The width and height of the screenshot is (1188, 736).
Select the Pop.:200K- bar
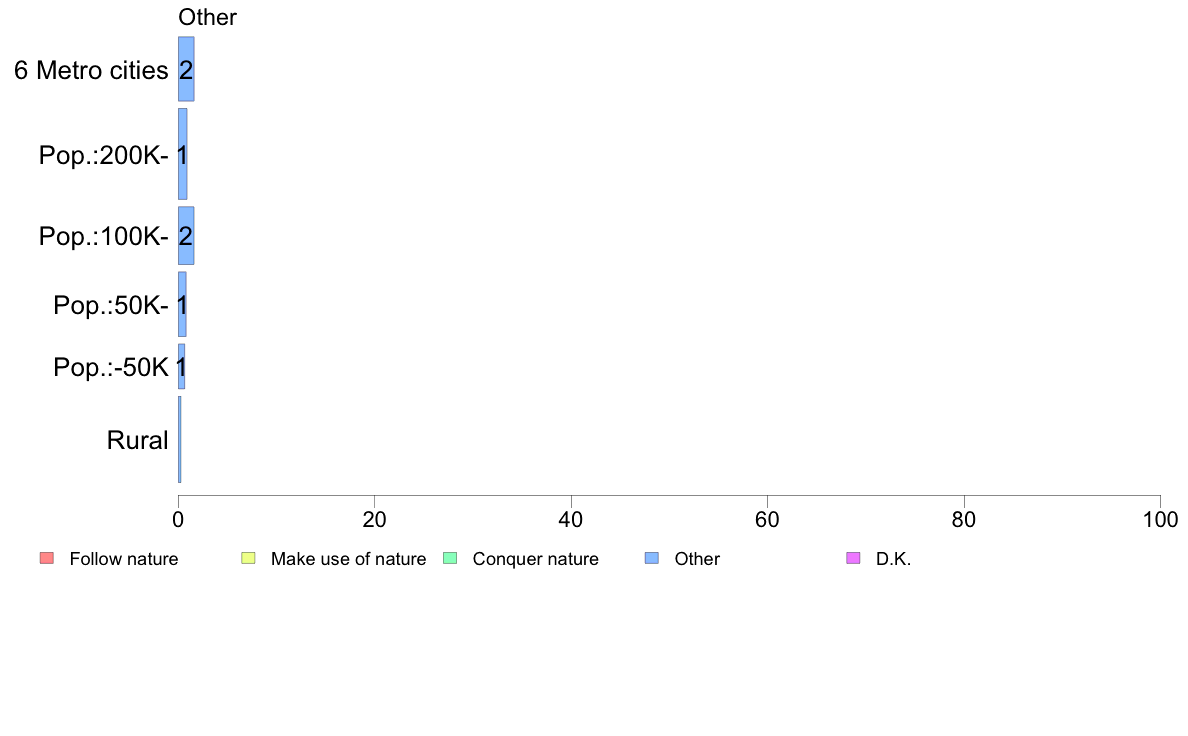pyautogui.click(x=183, y=154)
